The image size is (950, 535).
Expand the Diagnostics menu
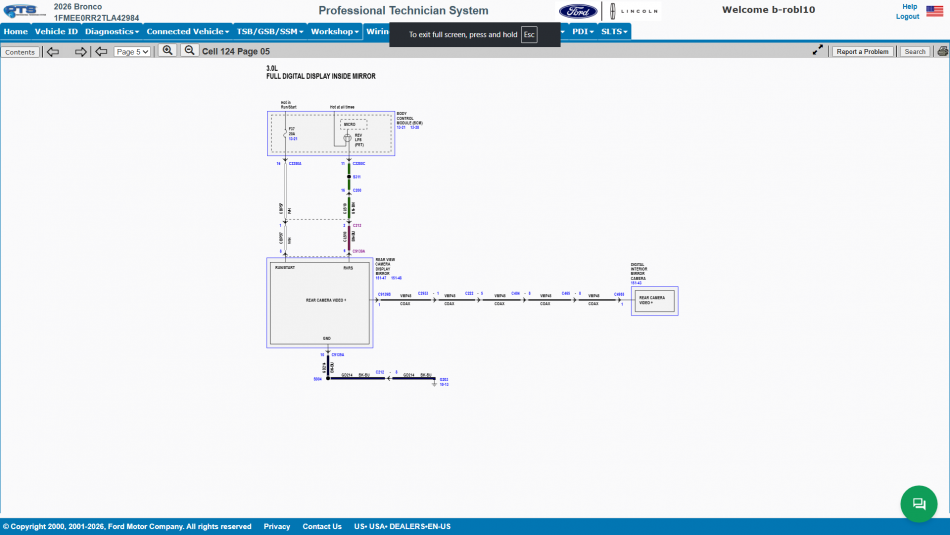pos(111,32)
